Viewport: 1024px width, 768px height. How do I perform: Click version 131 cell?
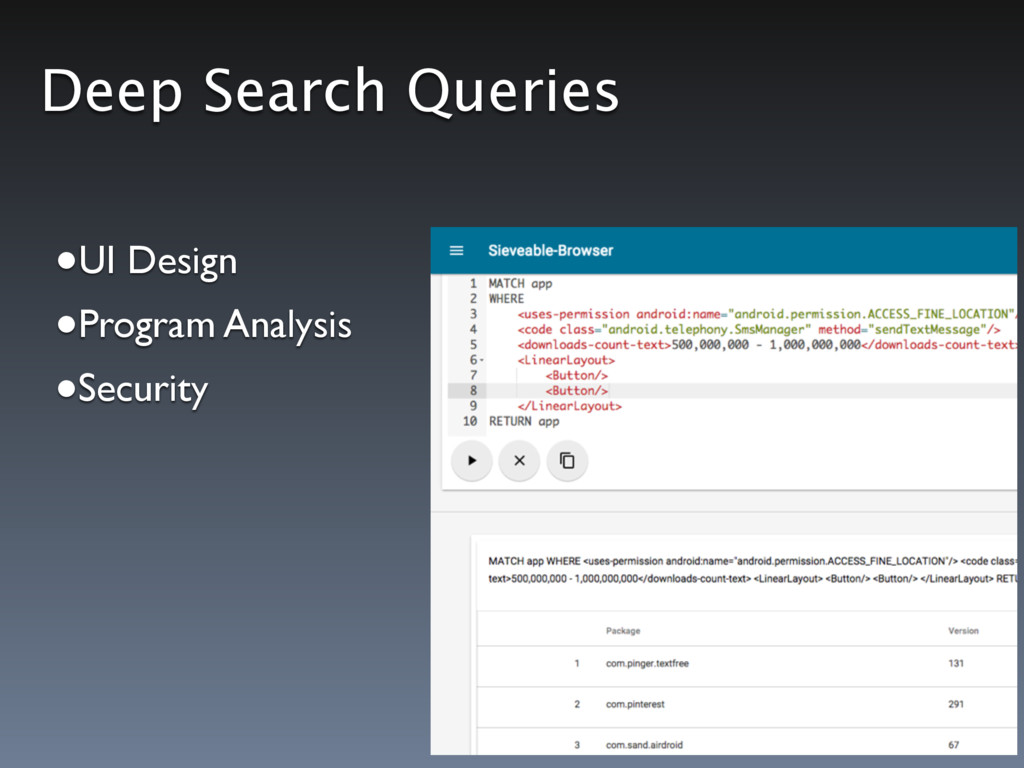[956, 664]
